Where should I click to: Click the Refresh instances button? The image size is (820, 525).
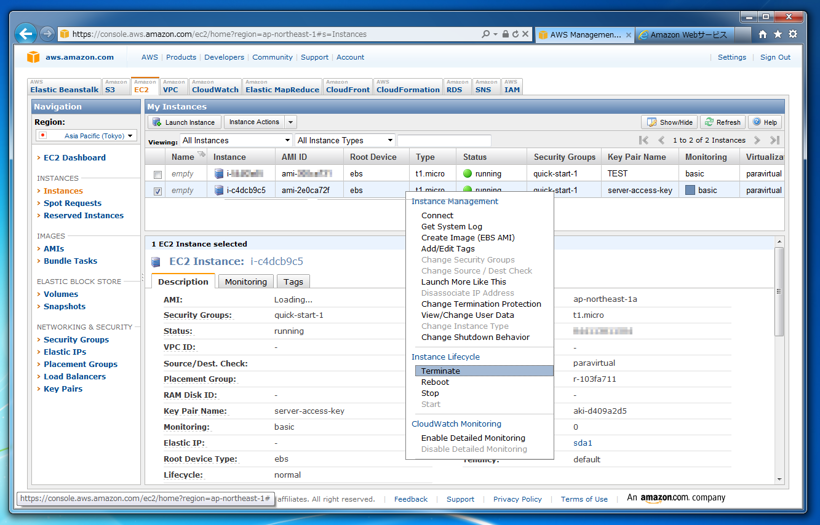722,122
